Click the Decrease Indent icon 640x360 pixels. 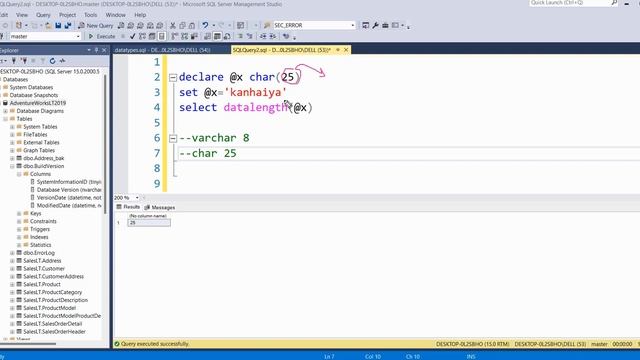(x=263, y=36)
